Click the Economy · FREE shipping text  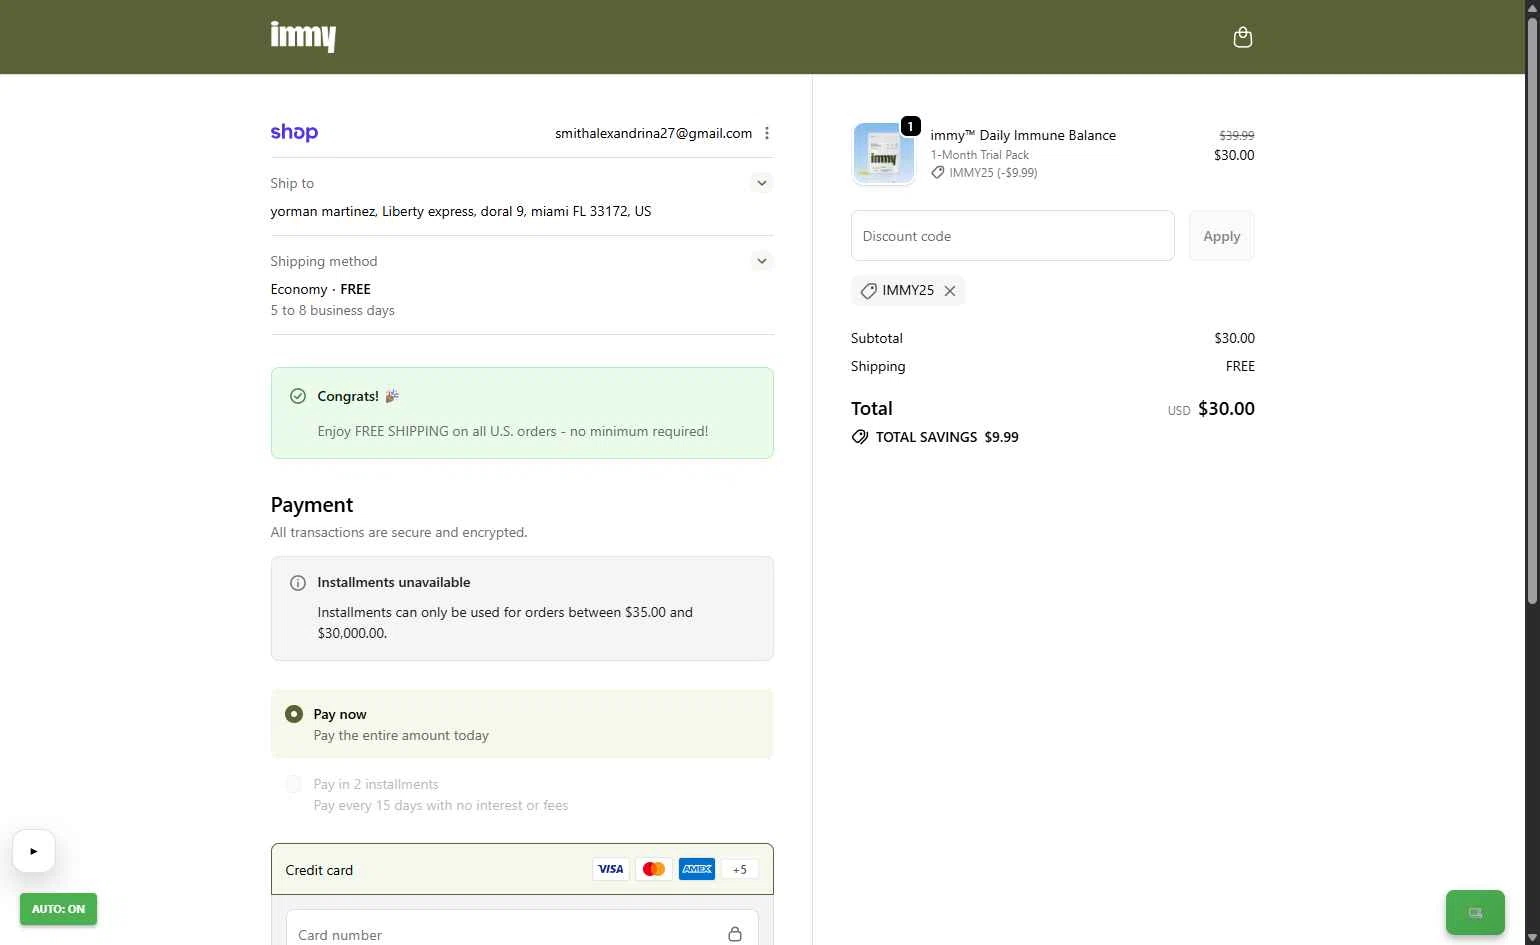tap(320, 289)
